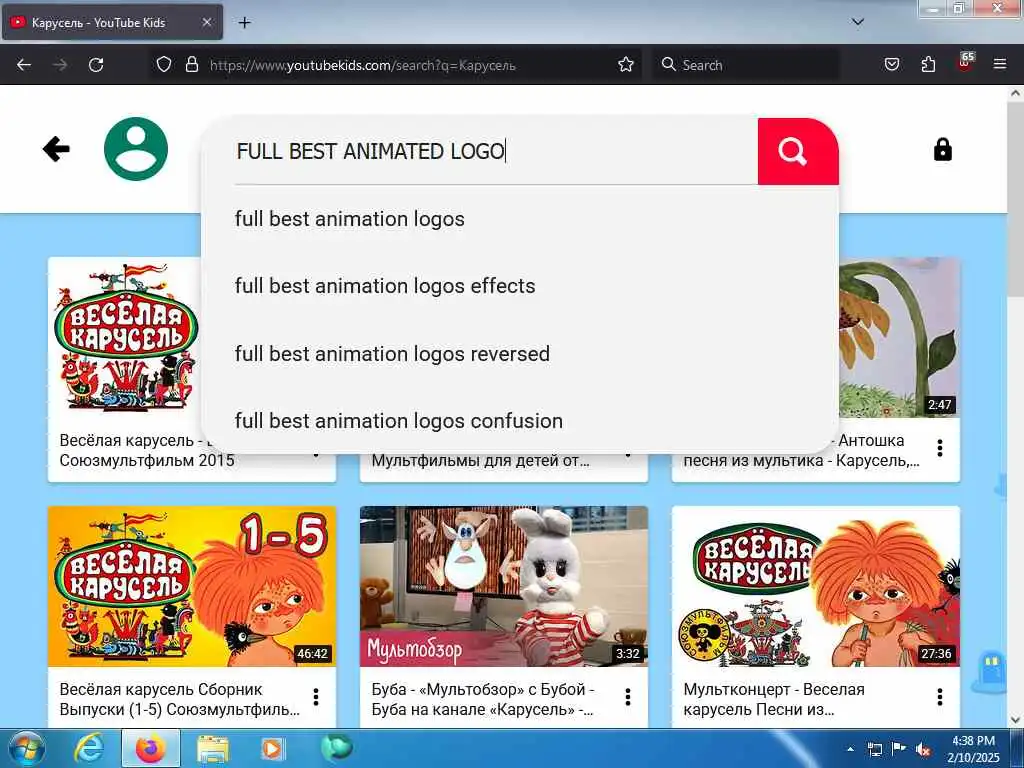
Task: Click the page scrollbar down arrow
Action: coord(1016,720)
